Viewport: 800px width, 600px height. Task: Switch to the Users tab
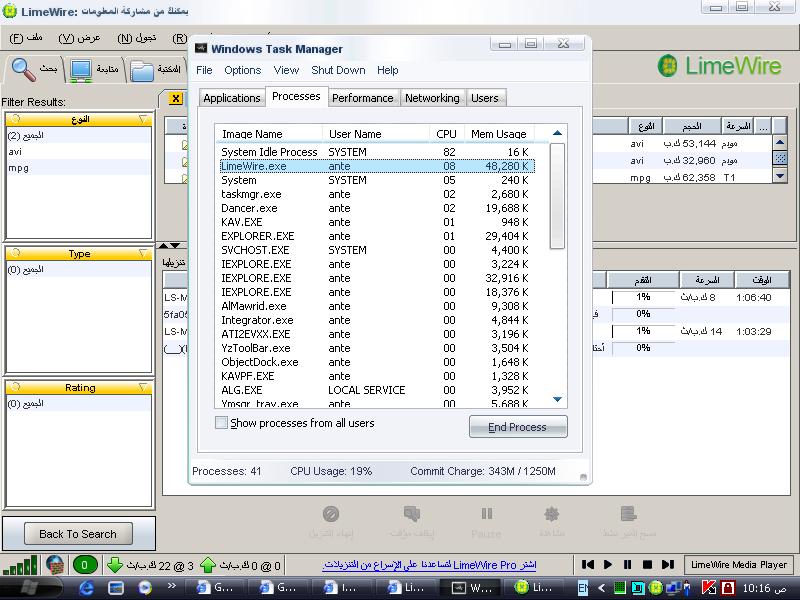click(485, 98)
